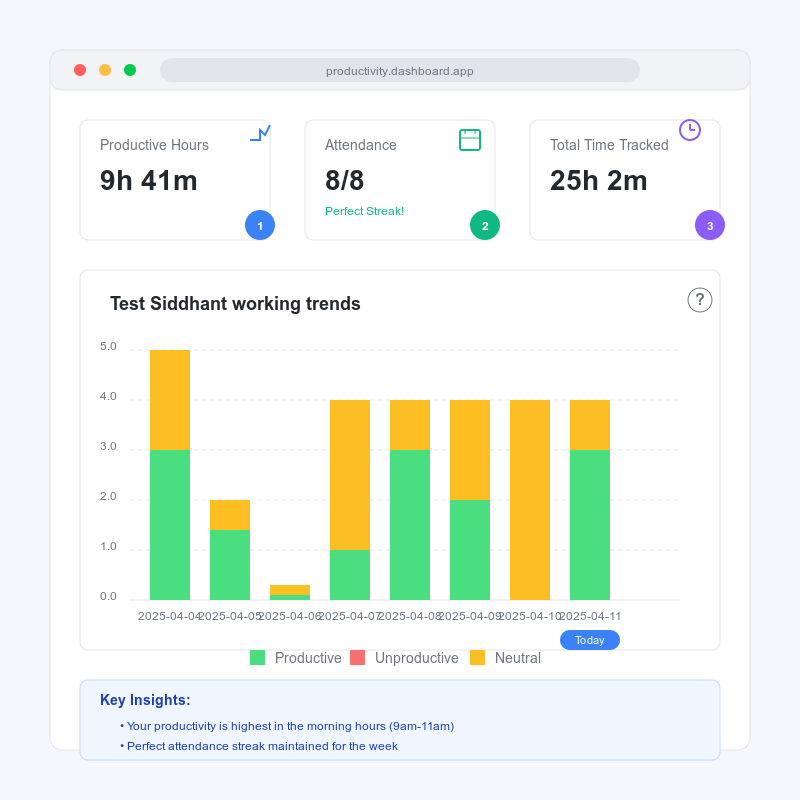Screen dimensions: 800x800
Task: Click the green Productive color swatch
Action: pyautogui.click(x=258, y=658)
